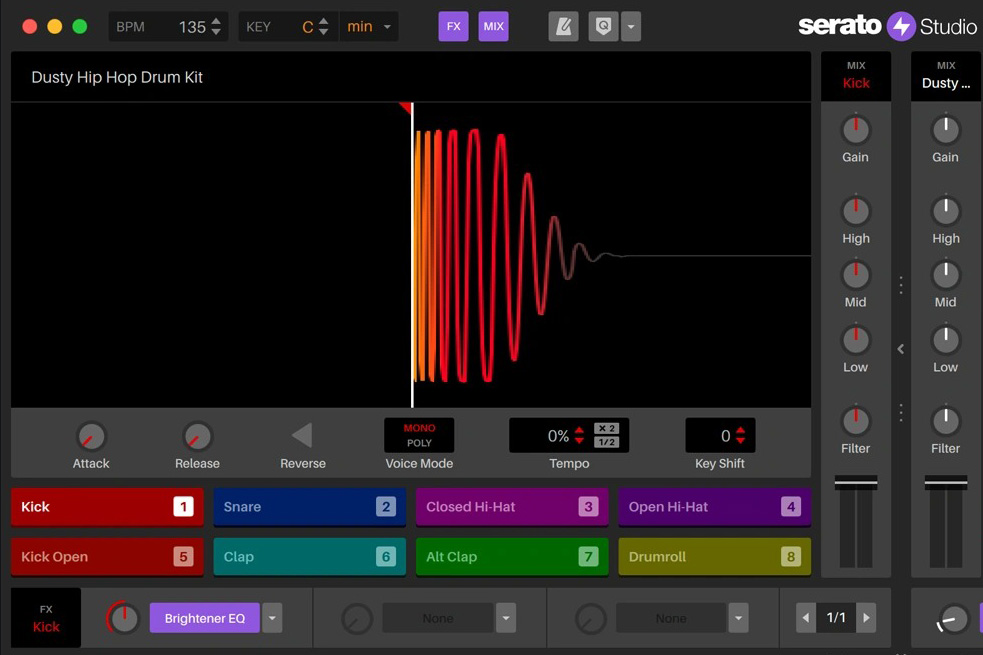Click the Release knob
The height and width of the screenshot is (655, 983).
click(197, 437)
